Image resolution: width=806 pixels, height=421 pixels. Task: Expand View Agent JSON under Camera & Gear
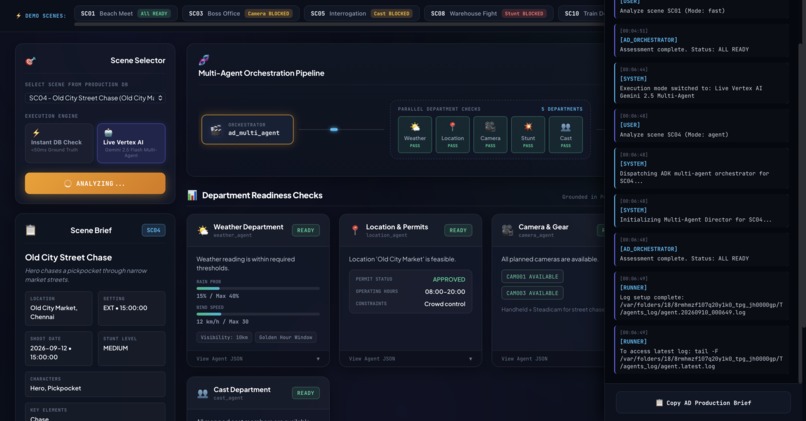coord(550,359)
